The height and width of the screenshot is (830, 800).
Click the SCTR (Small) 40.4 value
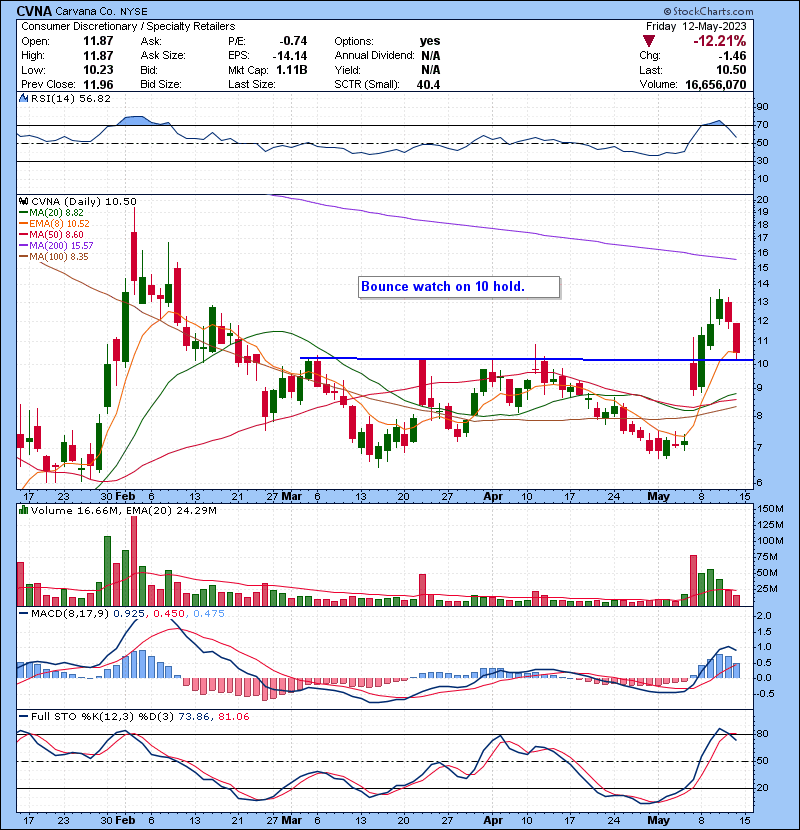tap(428, 84)
